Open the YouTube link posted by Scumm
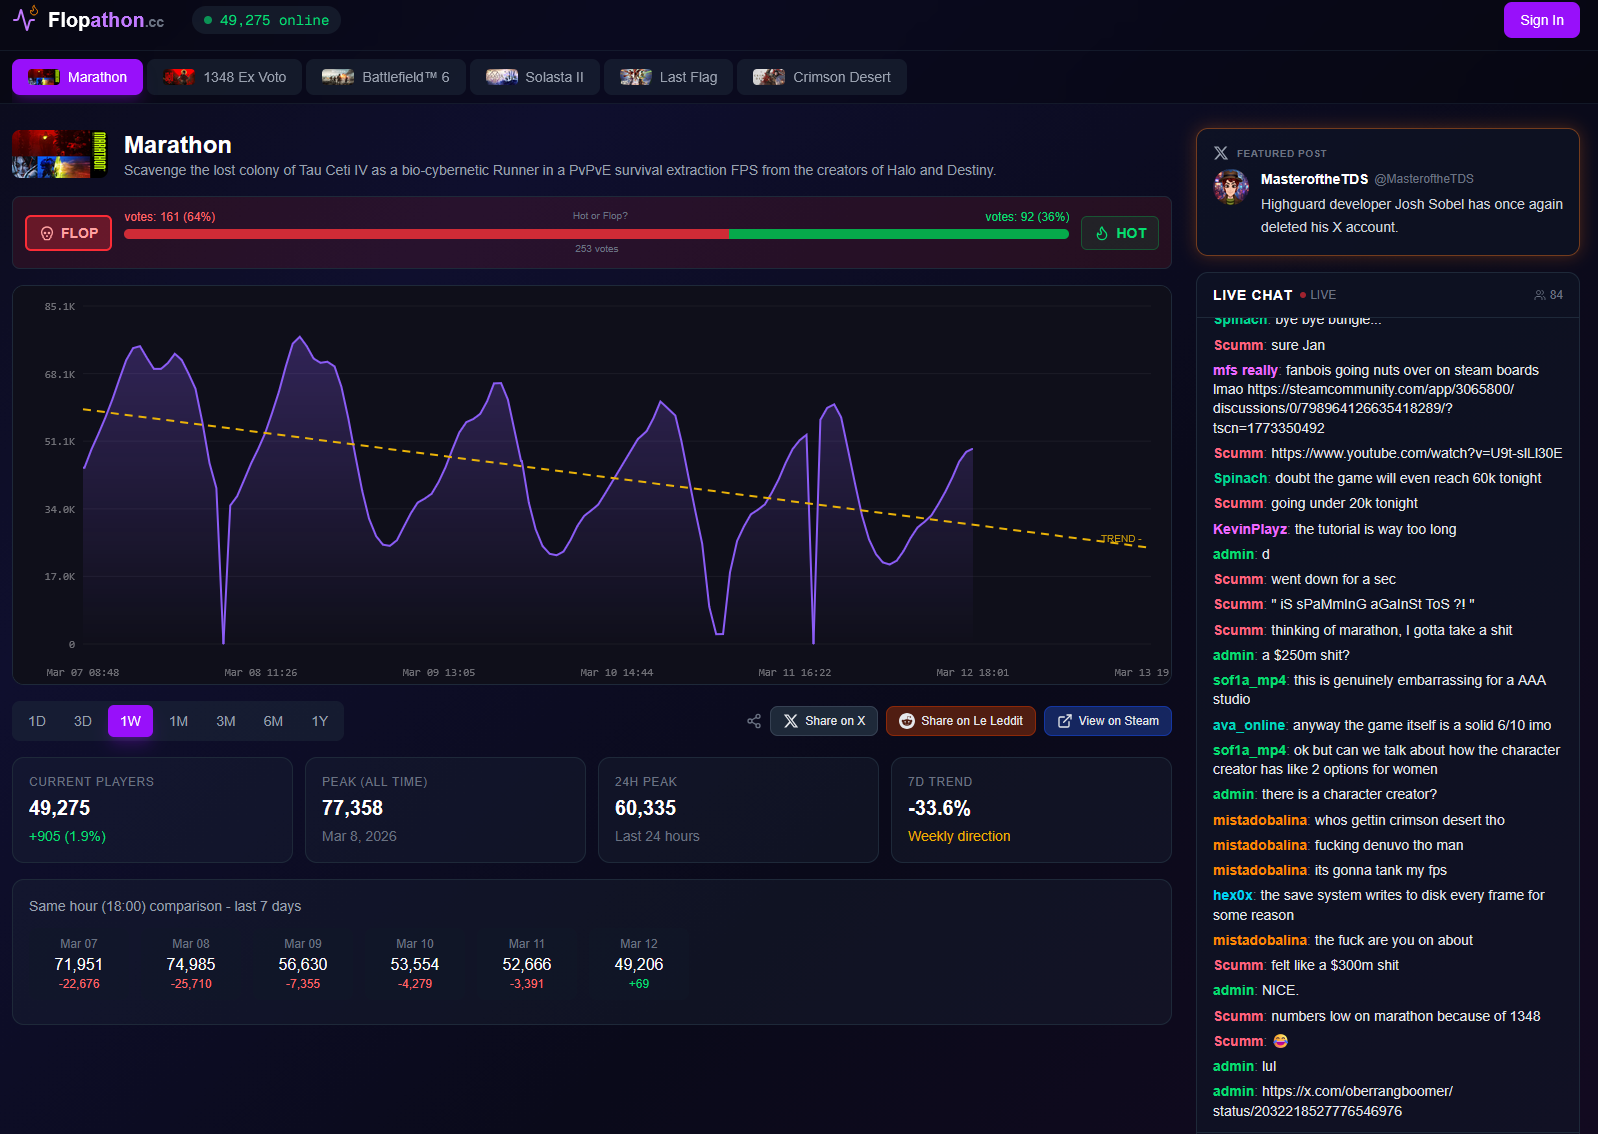Image resolution: width=1598 pixels, height=1134 pixels. (x=1416, y=453)
